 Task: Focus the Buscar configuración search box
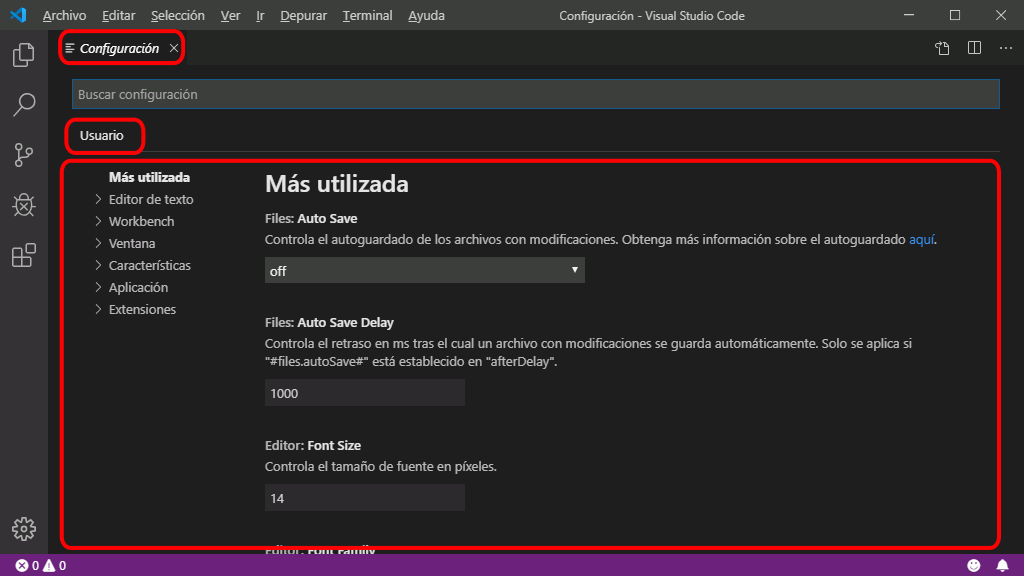coord(536,94)
